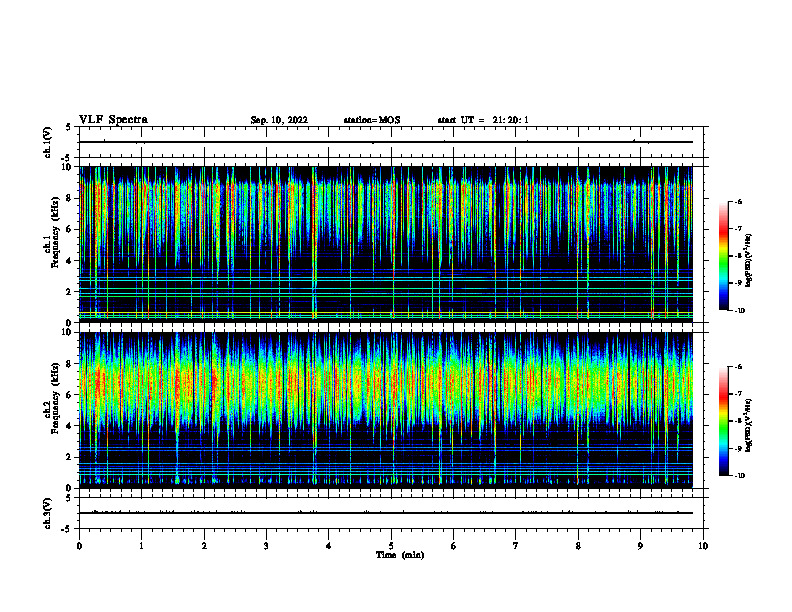
Task: Click the "ch.1(V)" axis label at top
Action: point(48,142)
